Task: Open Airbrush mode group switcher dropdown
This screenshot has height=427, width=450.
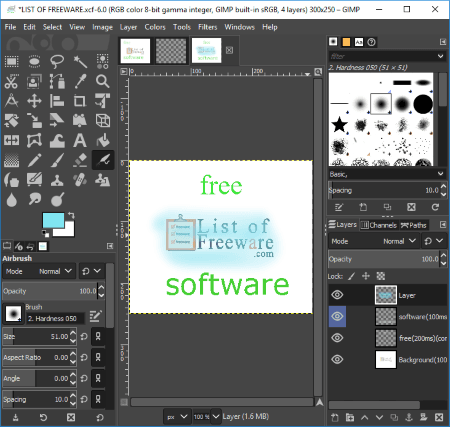Action: tap(91, 271)
